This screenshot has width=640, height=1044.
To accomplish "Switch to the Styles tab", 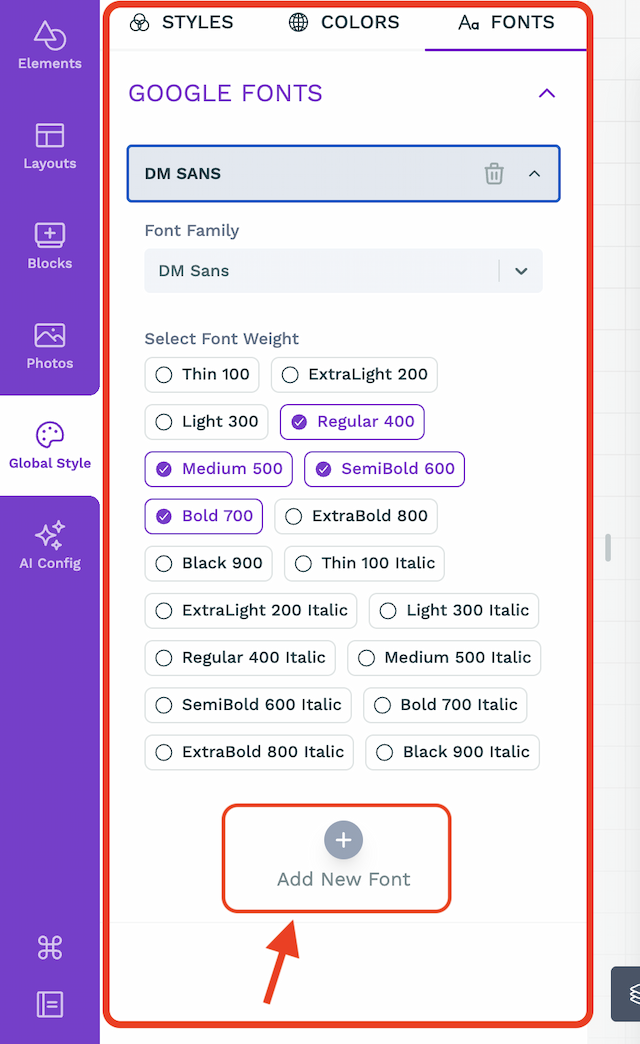I will pyautogui.click(x=182, y=23).
